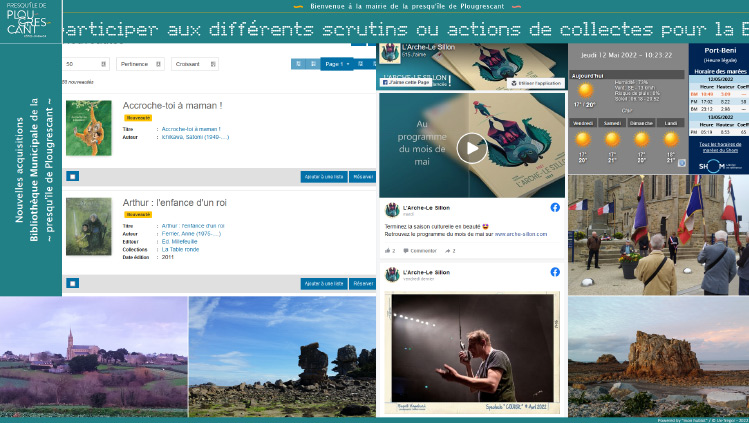Go to next page of results
Viewport: 749px width, 423px height.
click(361, 63)
